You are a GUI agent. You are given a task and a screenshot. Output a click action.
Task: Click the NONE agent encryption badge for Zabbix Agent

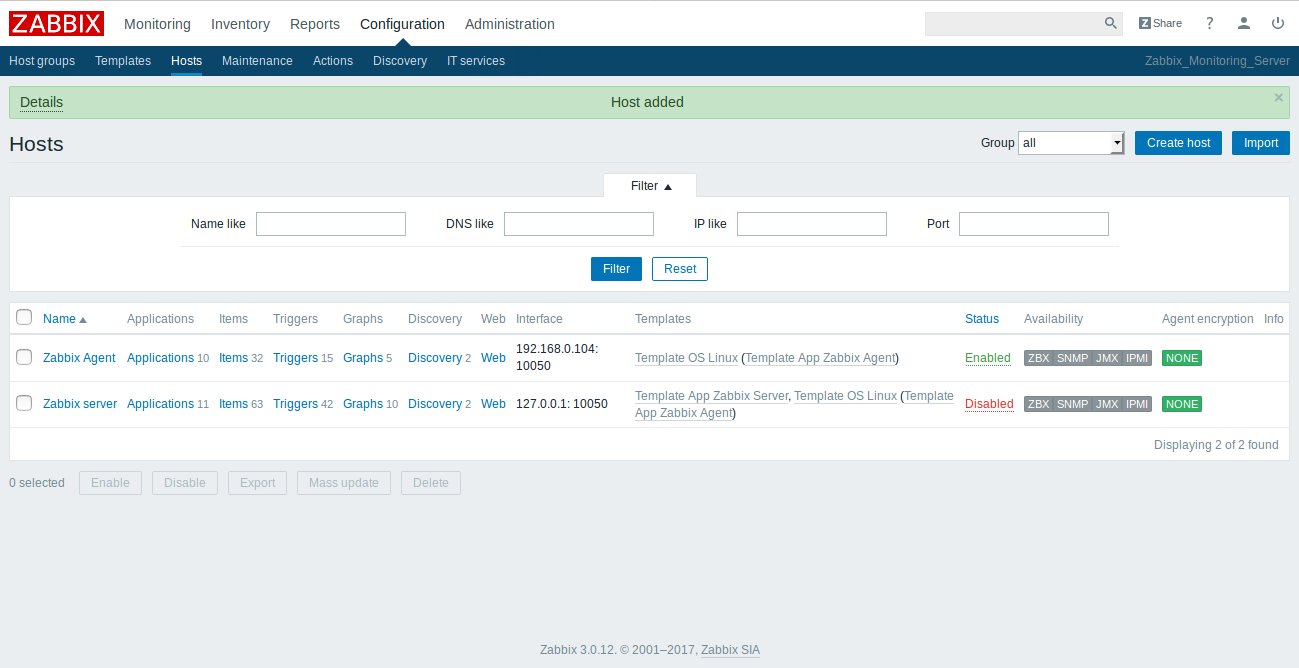click(1181, 357)
